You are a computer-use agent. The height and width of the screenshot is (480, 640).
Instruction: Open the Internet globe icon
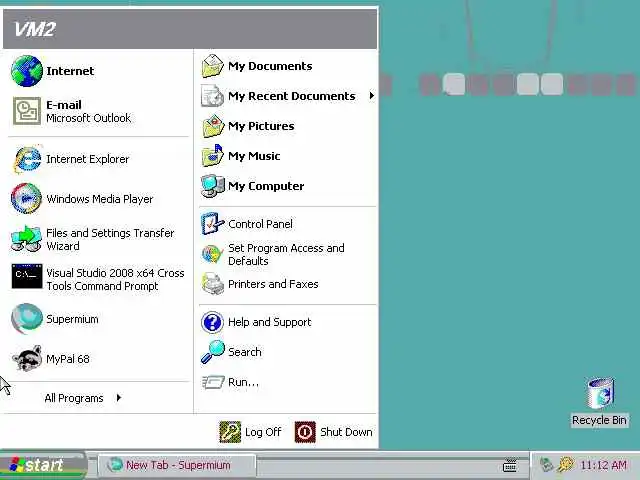pos(27,71)
